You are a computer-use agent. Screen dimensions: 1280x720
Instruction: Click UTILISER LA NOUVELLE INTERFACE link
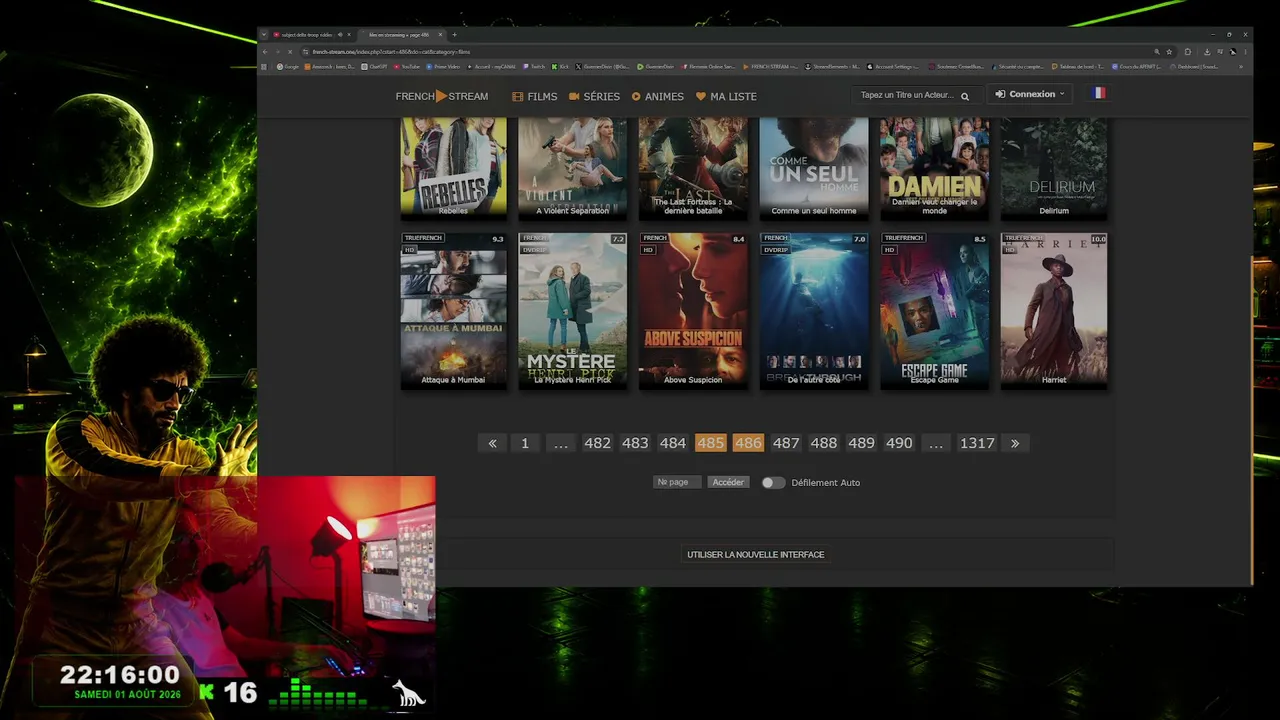(x=756, y=554)
